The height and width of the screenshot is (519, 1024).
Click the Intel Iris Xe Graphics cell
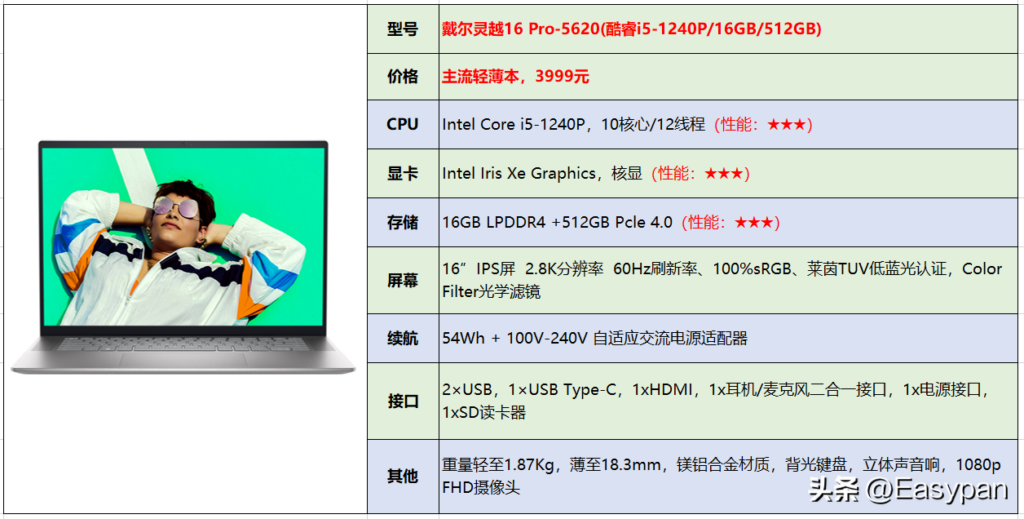tap(728, 174)
